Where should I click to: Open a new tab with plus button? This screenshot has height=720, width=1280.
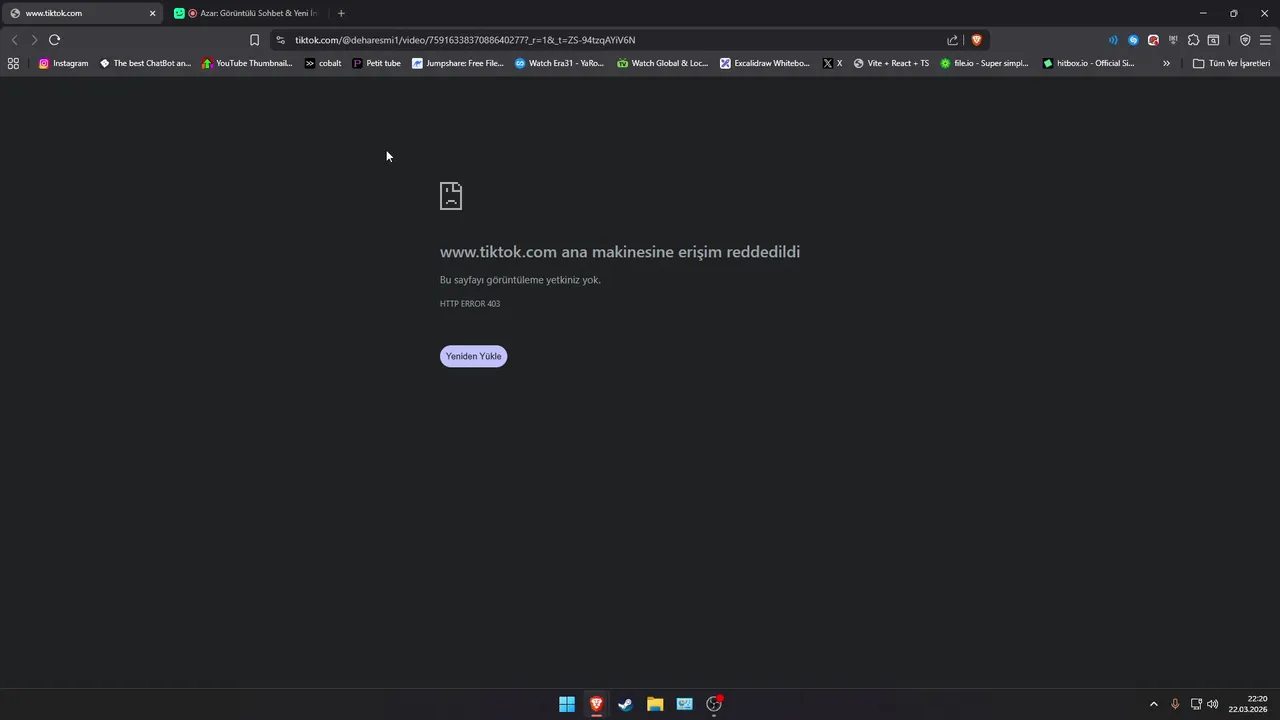pyautogui.click(x=341, y=13)
